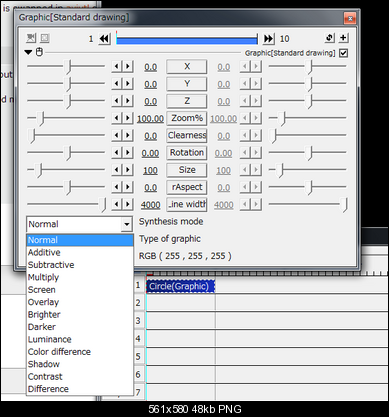Decrease rAspect value with left arrow
This screenshot has width=389, height=417.
coord(117,187)
